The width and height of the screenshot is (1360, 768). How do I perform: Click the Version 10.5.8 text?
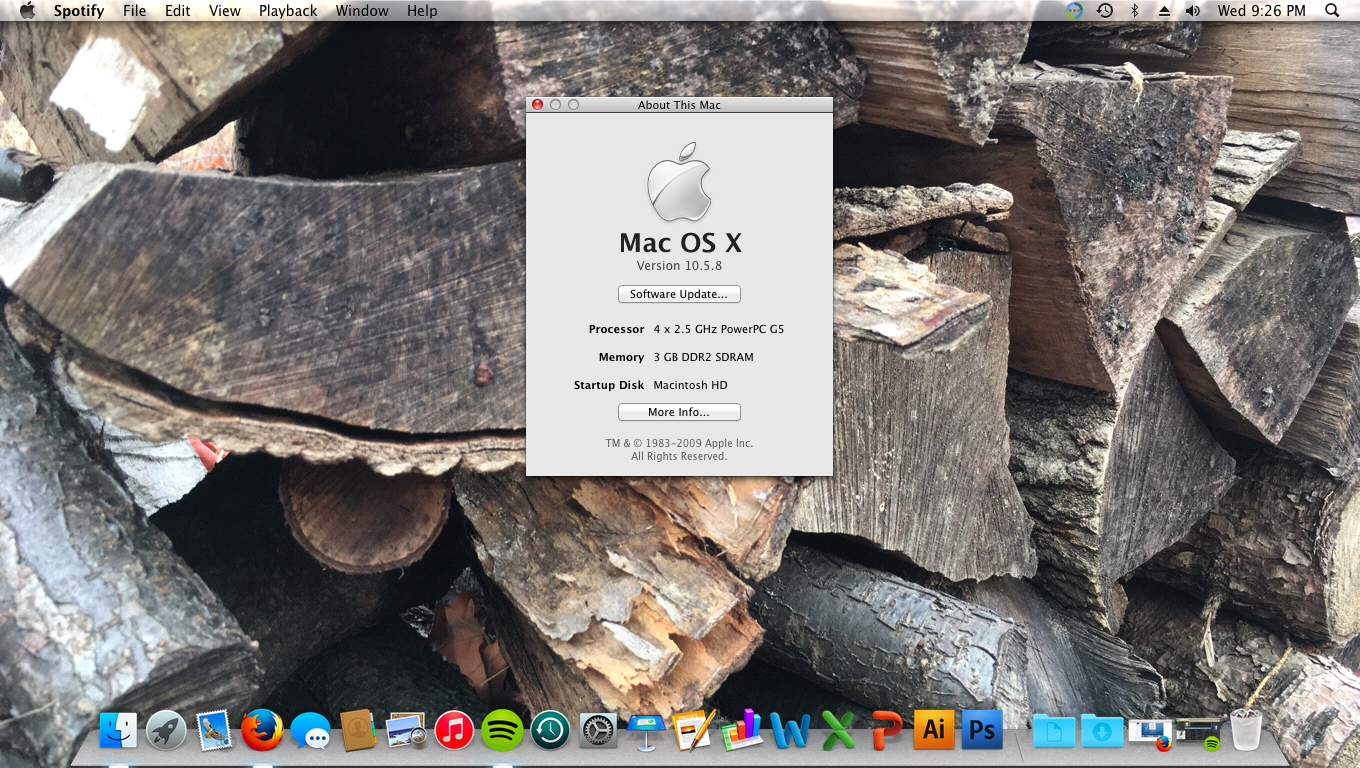click(679, 266)
